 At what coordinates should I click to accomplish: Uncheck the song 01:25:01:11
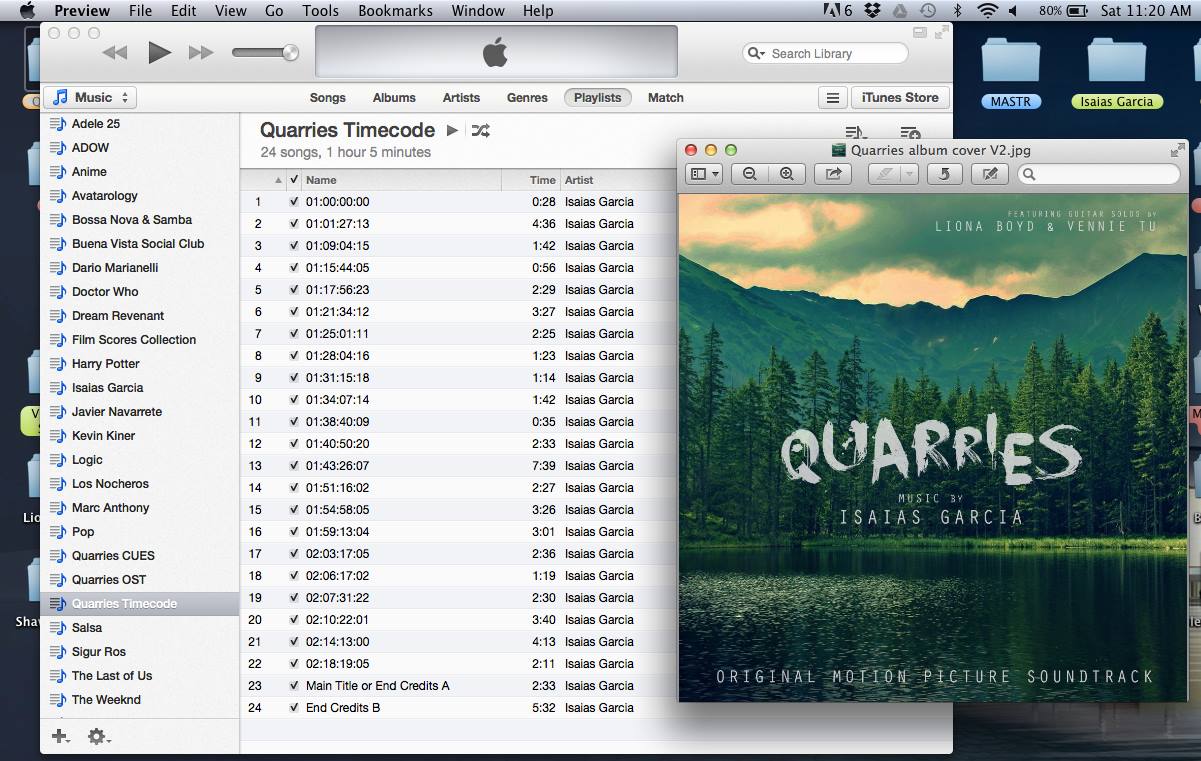point(294,334)
